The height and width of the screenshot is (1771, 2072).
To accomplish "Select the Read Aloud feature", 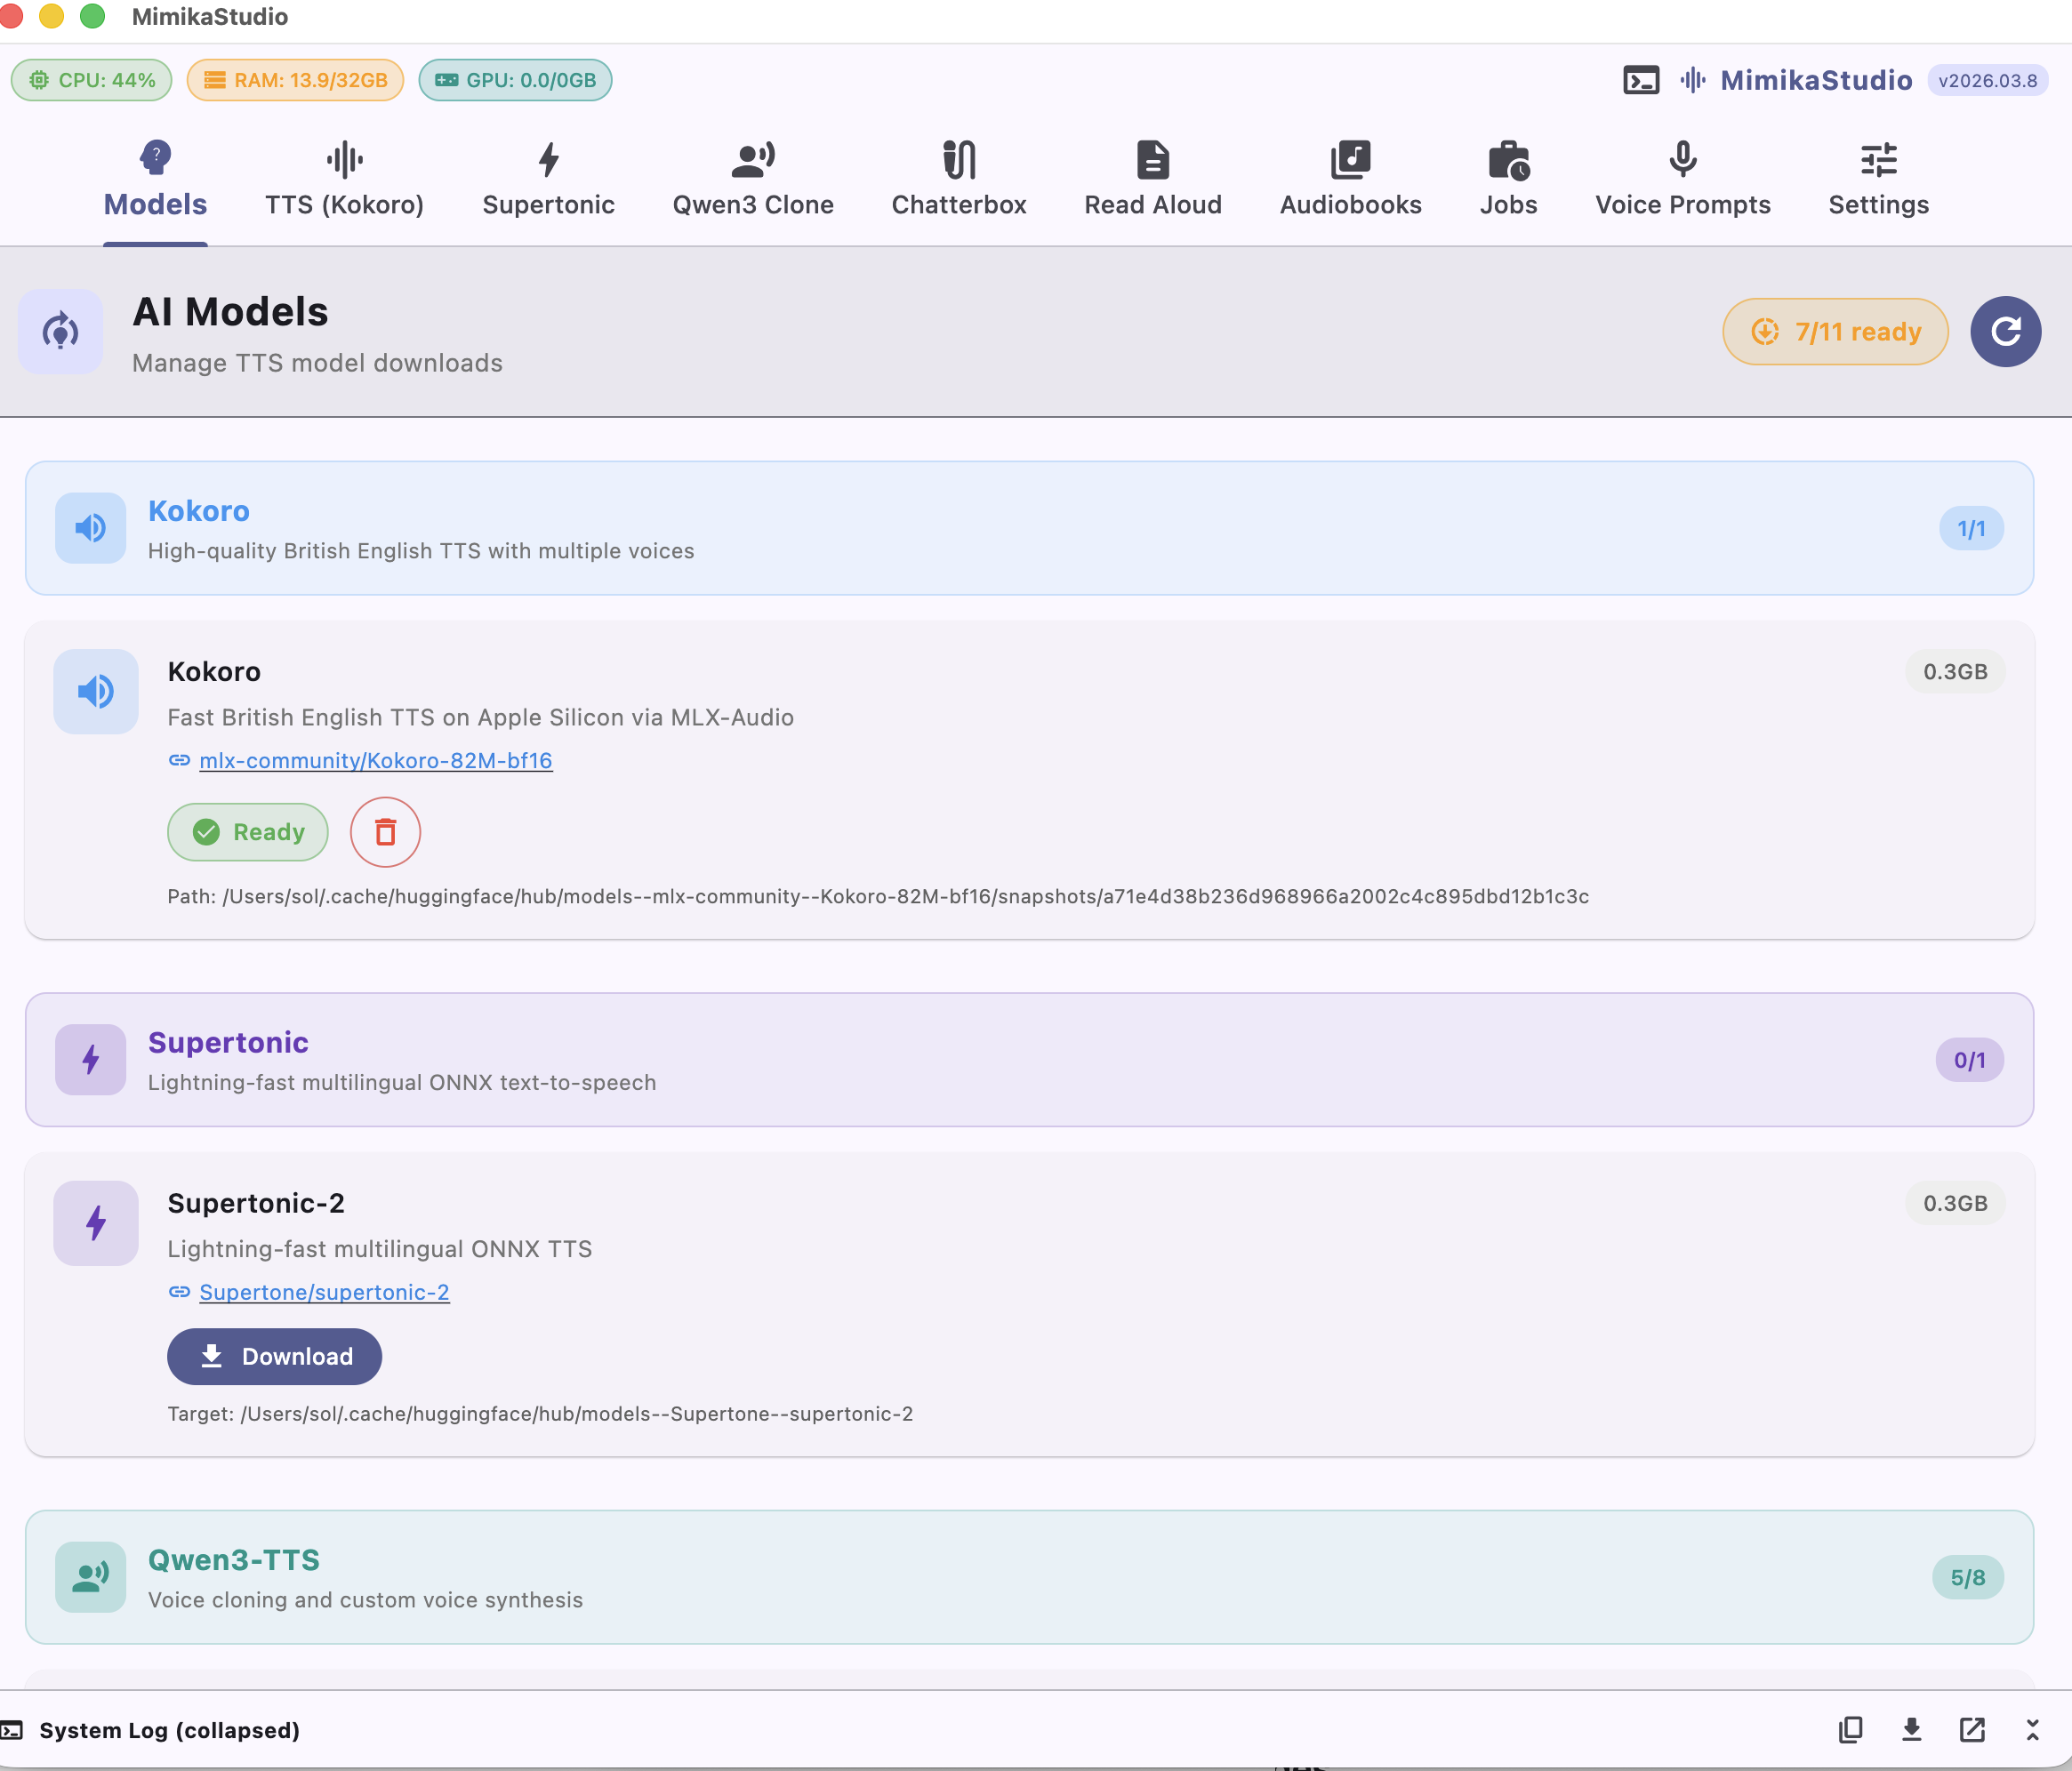I will pyautogui.click(x=1152, y=180).
